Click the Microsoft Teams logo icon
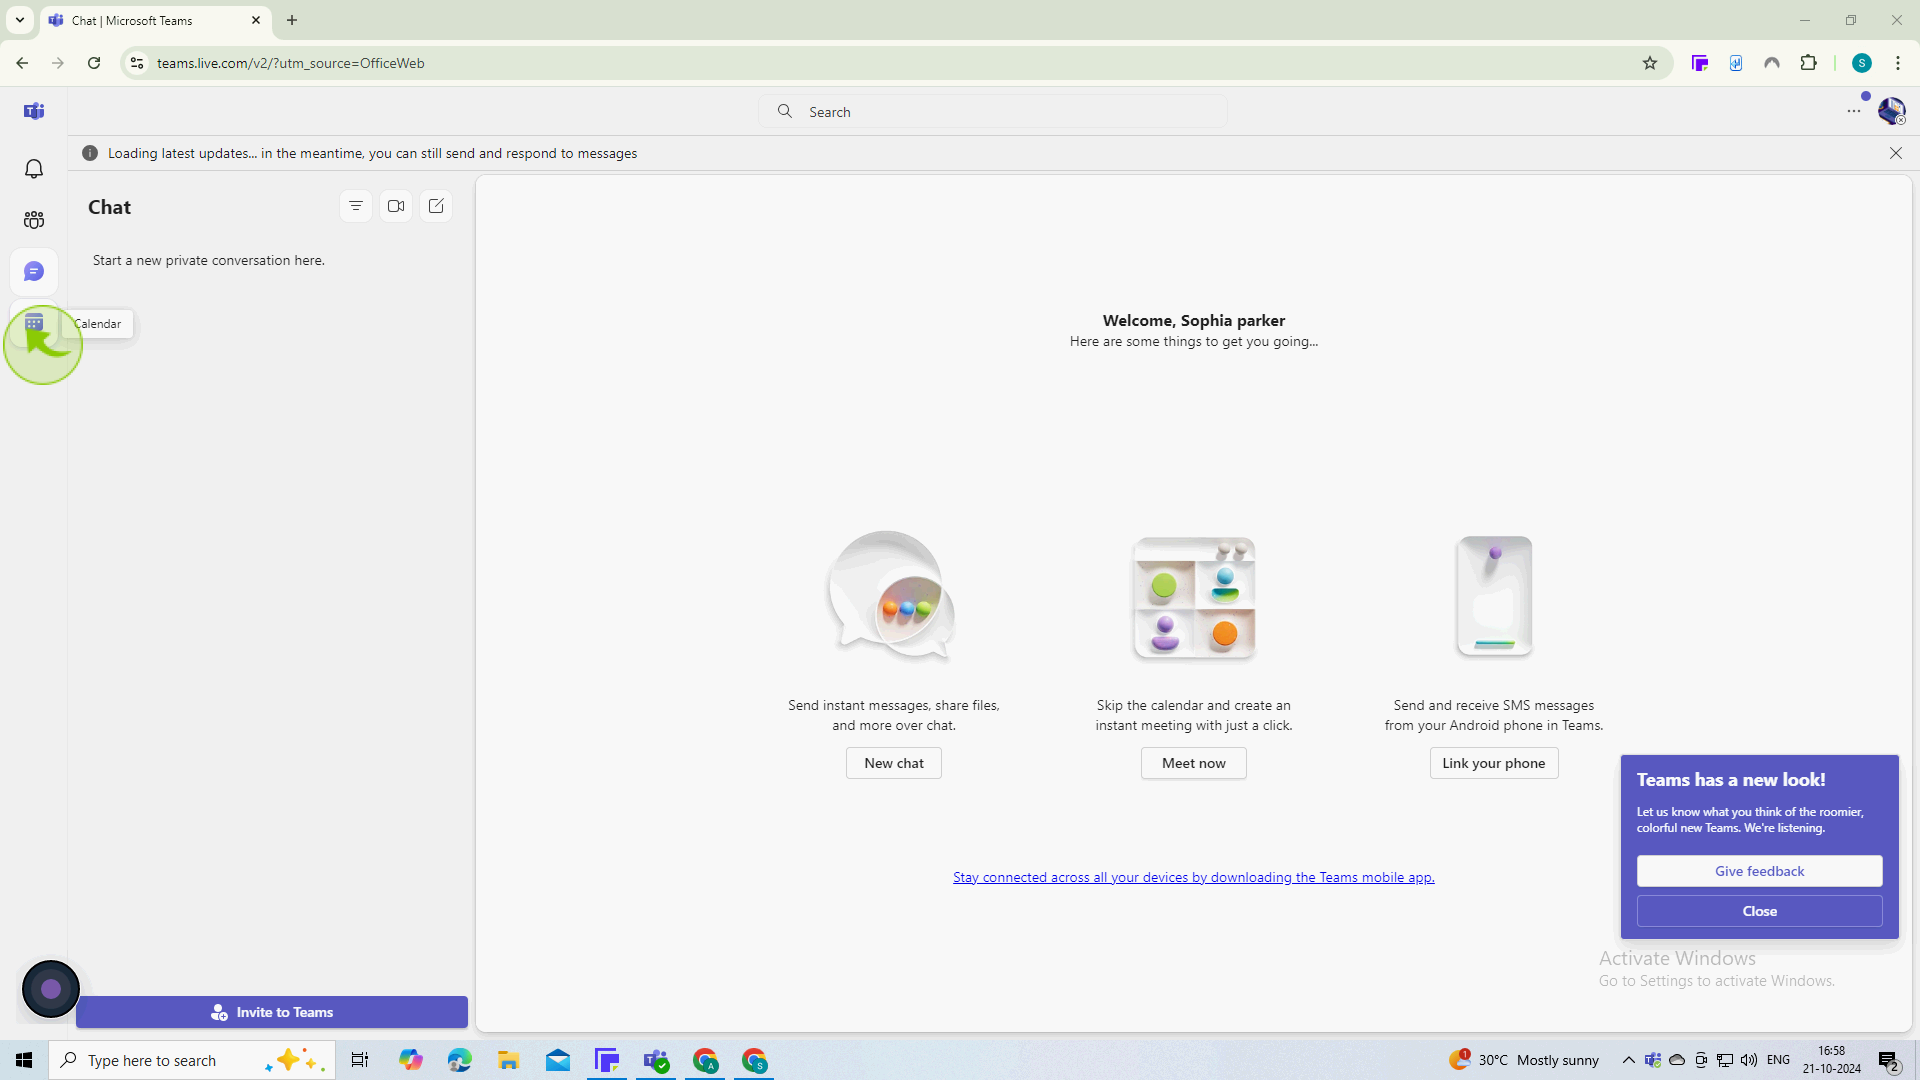Image resolution: width=1920 pixels, height=1080 pixels. pos(34,111)
